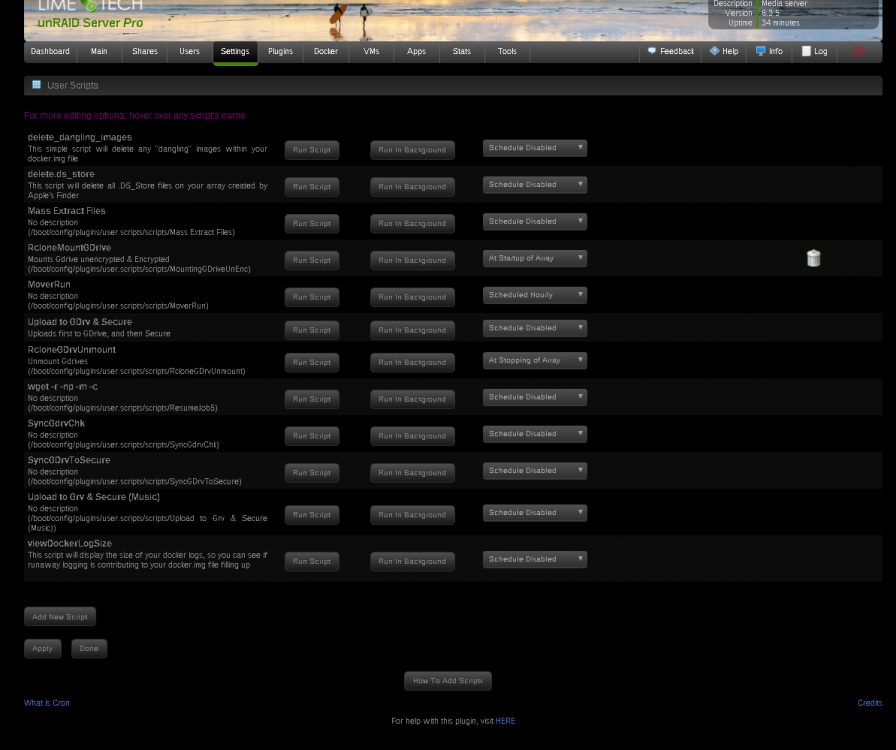This screenshot has width=896, height=750.
Task: Open schedule dropdown for Upload to Grv & Secure (Music)
Action: (535, 513)
